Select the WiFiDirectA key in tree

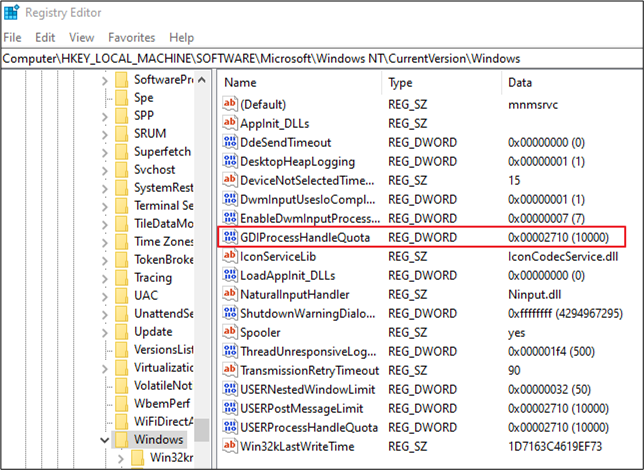point(163,422)
